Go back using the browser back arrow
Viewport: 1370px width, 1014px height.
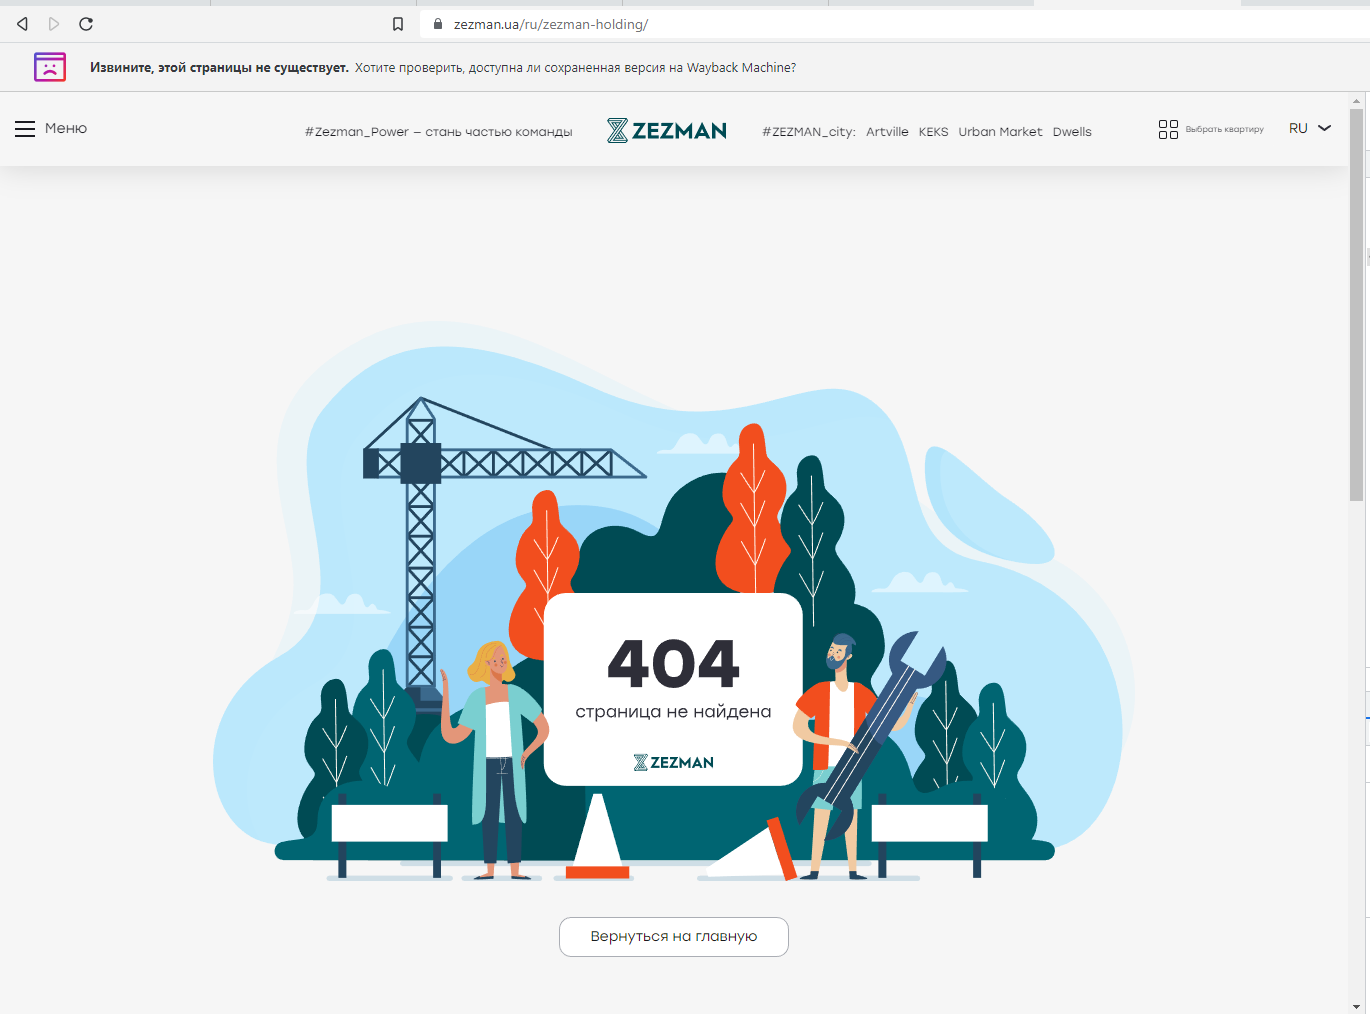point(22,24)
